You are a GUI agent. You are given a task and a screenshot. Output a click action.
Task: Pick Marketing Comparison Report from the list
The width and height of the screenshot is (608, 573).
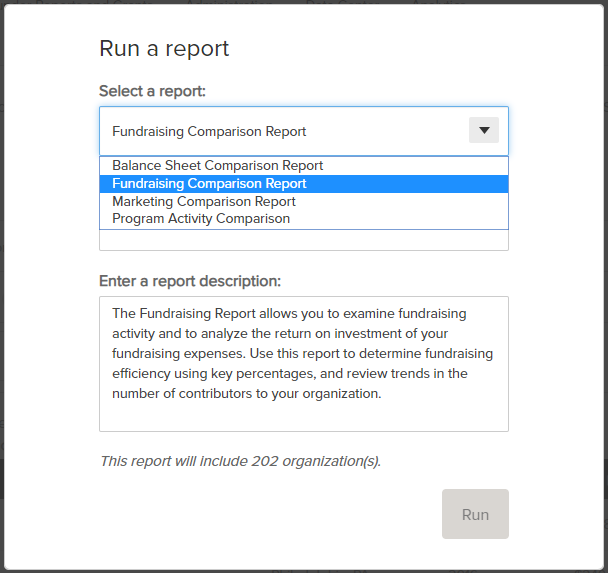point(204,202)
